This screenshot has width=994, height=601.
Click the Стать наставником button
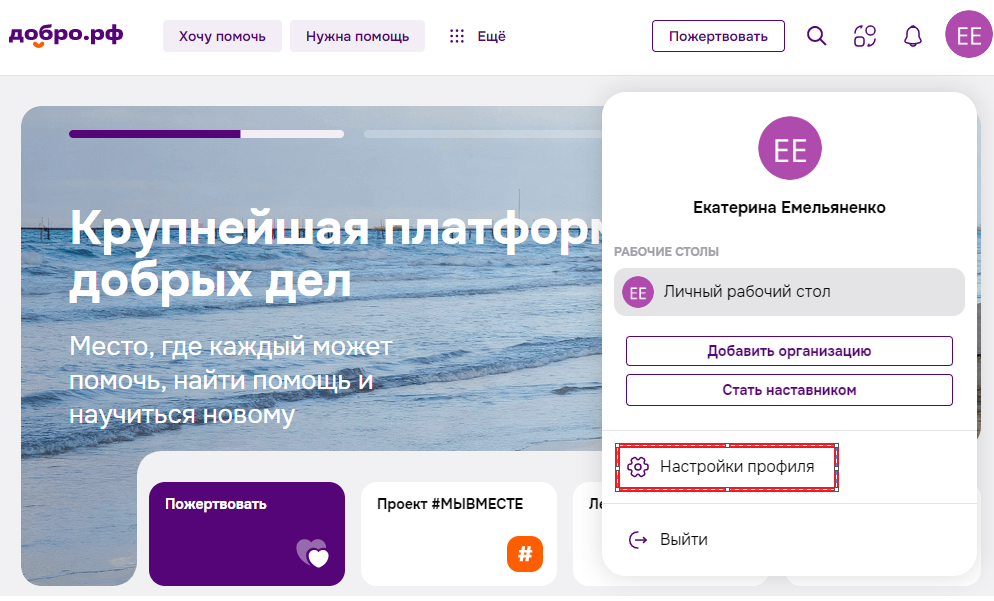point(789,390)
